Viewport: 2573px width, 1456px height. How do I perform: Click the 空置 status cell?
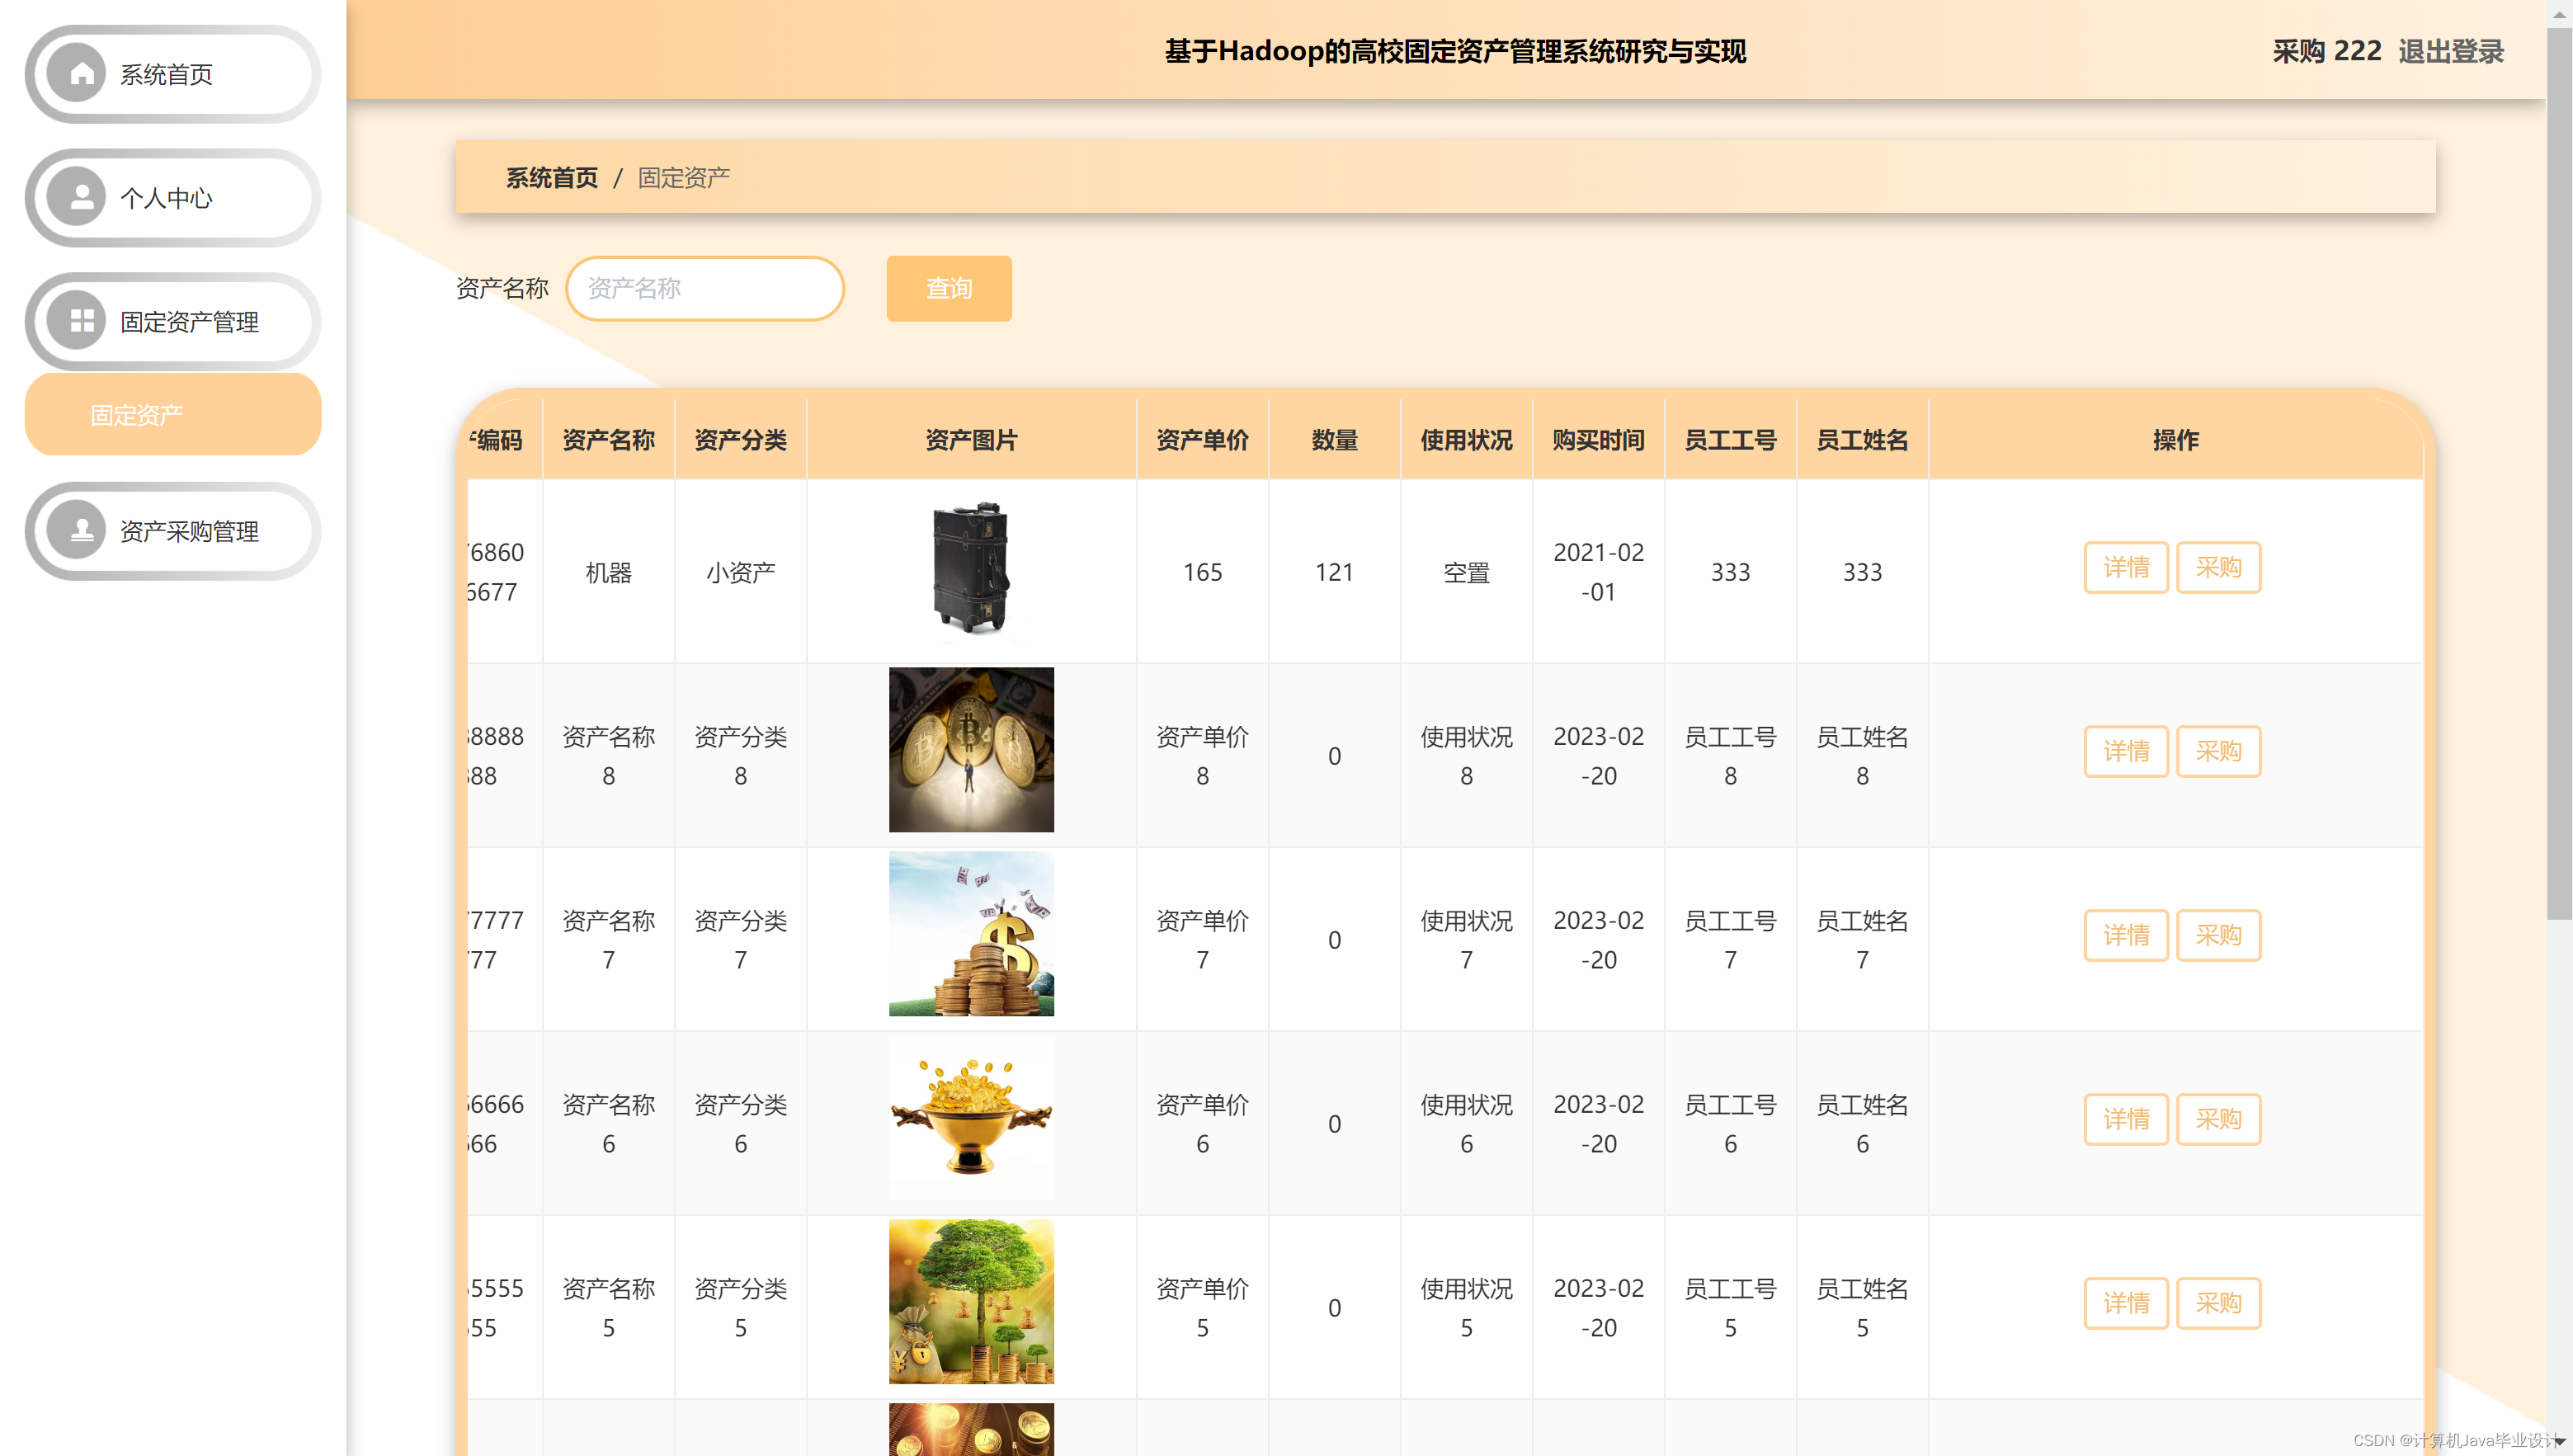tap(1466, 571)
